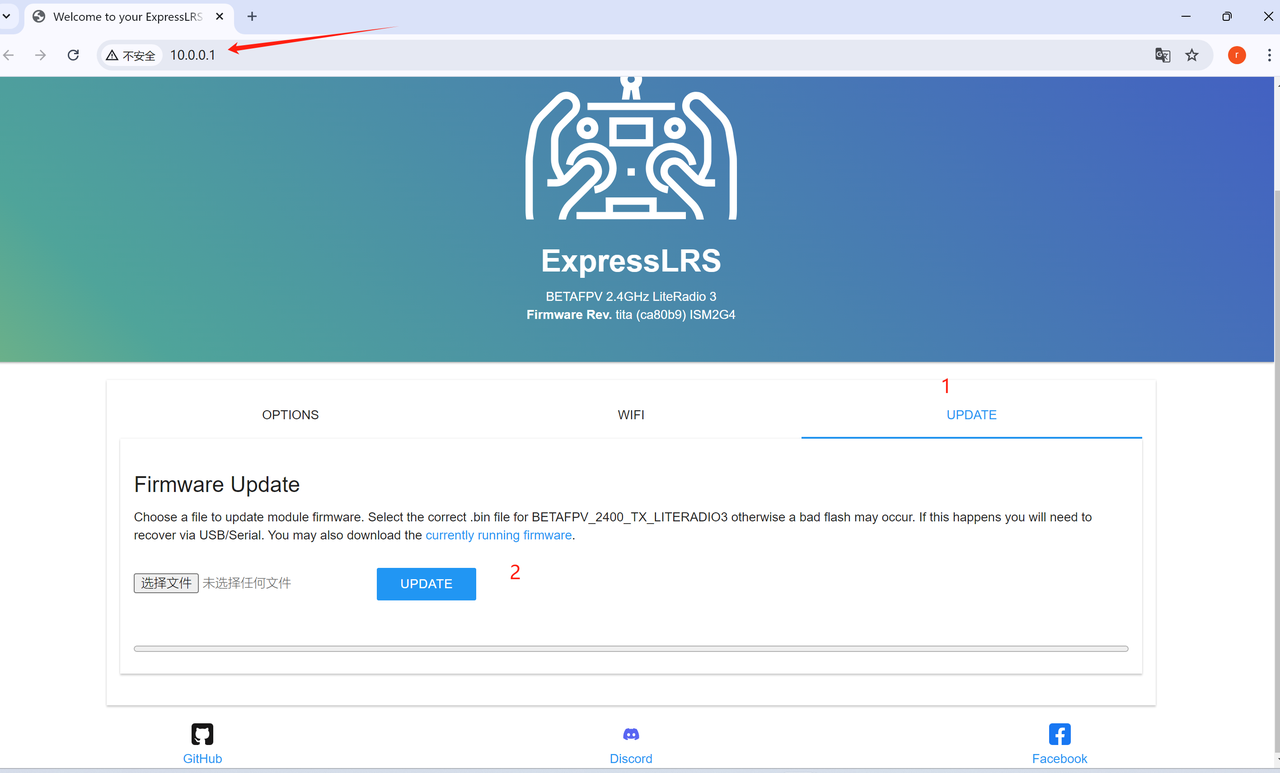1280x773 pixels.
Task: Click the 未选择任何文件 file status text
Action: 247,583
